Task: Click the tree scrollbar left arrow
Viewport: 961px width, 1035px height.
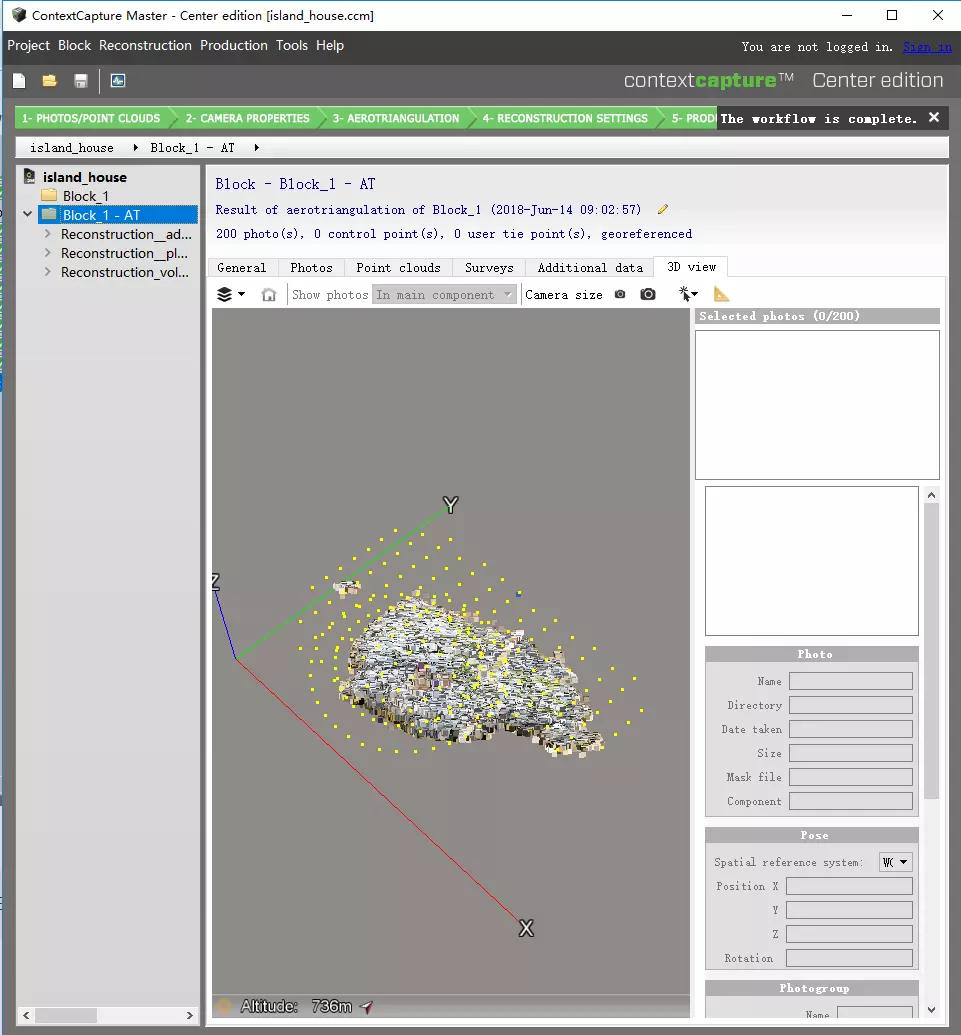Action: tap(26, 1015)
